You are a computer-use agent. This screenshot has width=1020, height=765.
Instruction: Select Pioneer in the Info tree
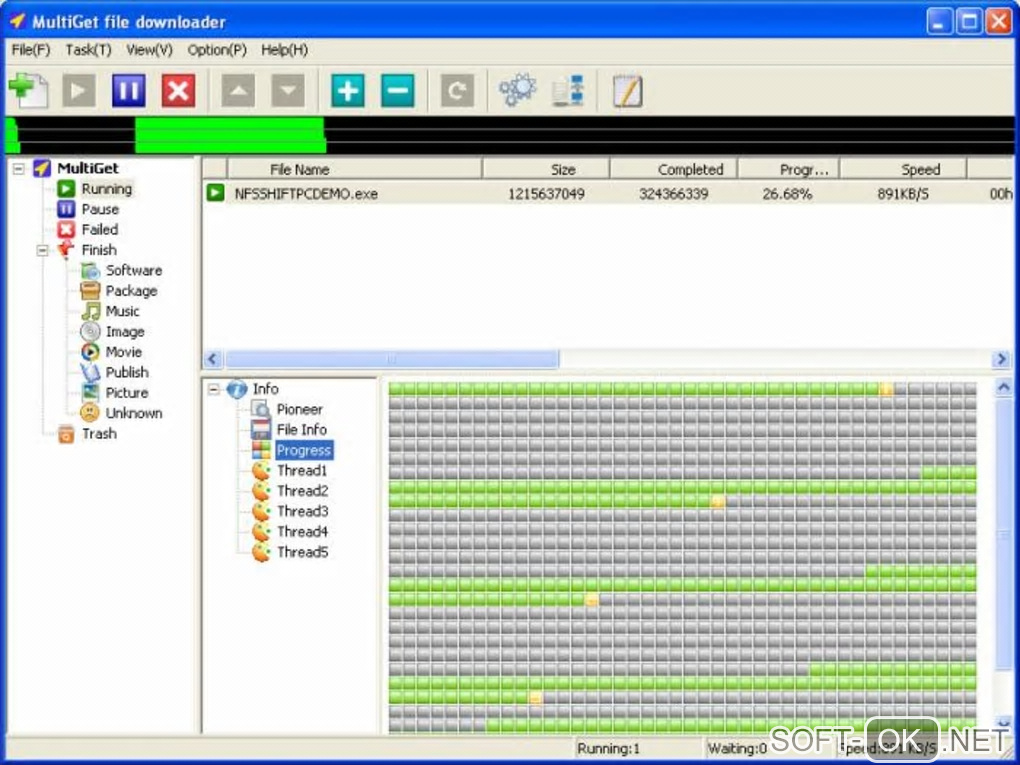[x=300, y=409]
